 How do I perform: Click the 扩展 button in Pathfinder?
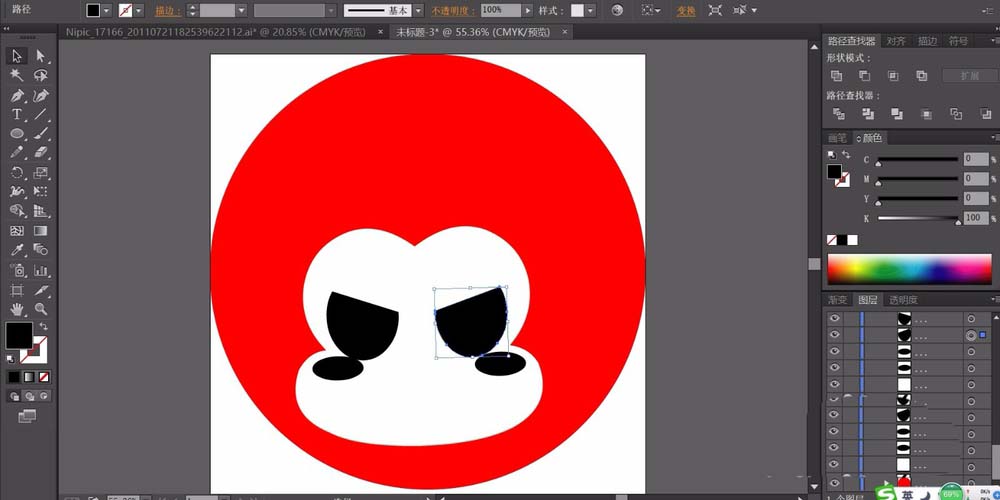tap(969, 76)
